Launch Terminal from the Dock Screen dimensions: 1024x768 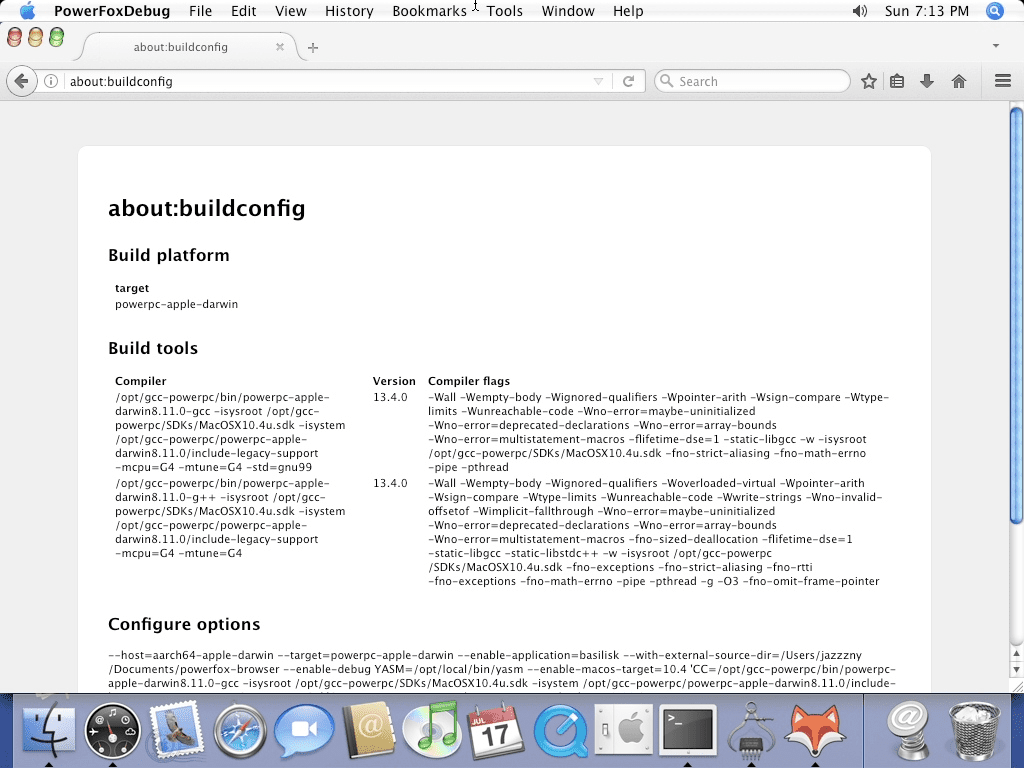click(688, 729)
